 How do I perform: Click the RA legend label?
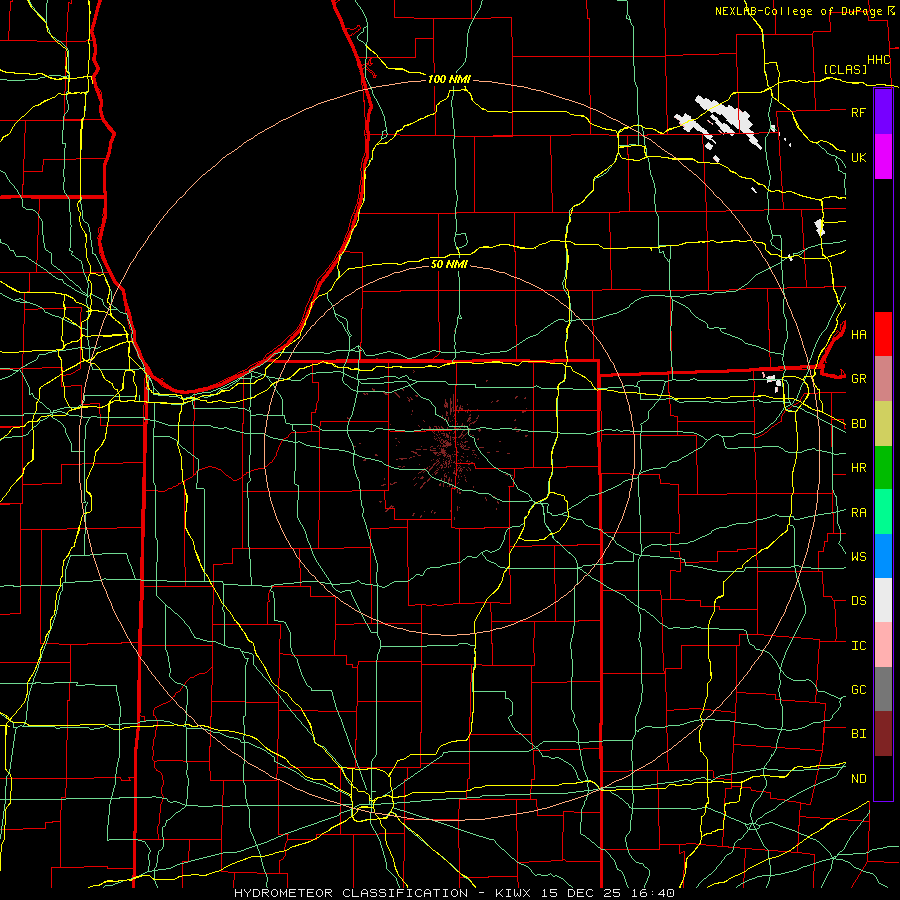coord(858,513)
